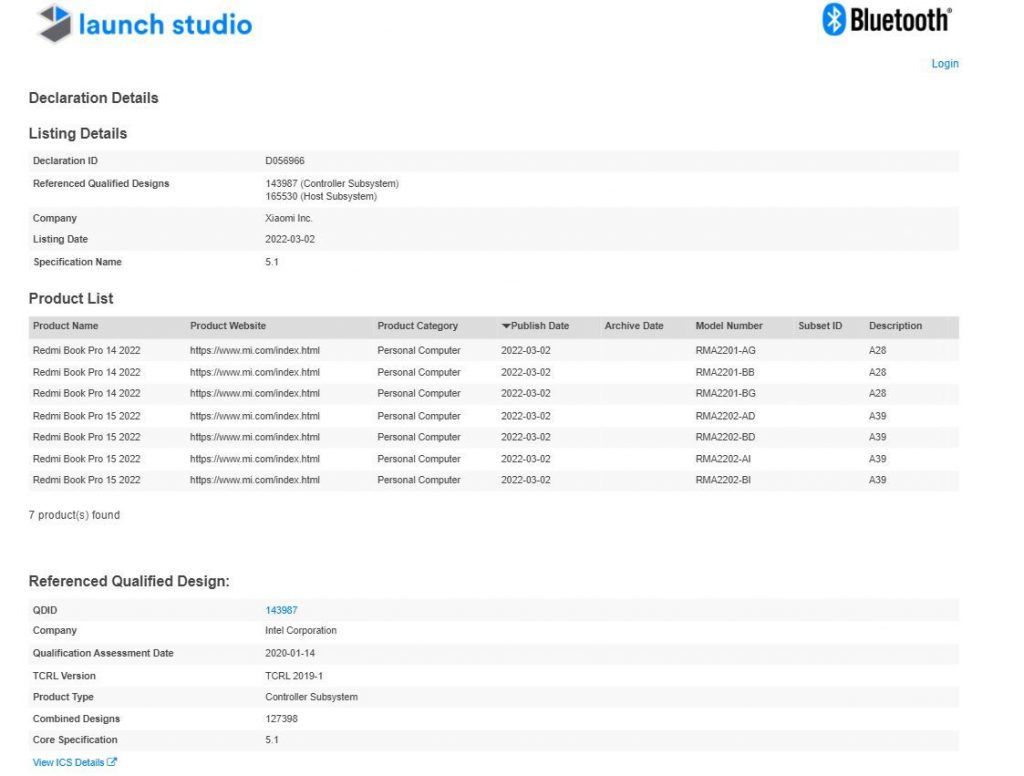Click the Product List heading
The image size is (1024, 776).
(x=71, y=299)
